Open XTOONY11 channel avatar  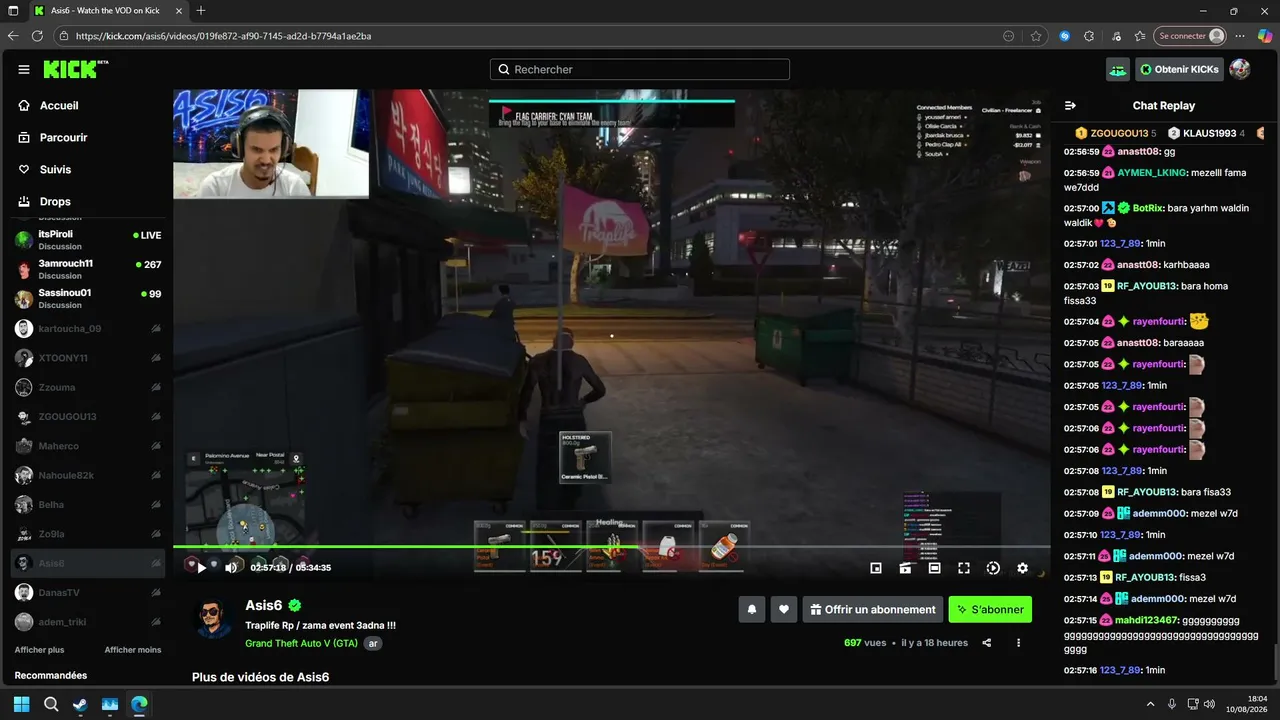[x=24, y=358]
